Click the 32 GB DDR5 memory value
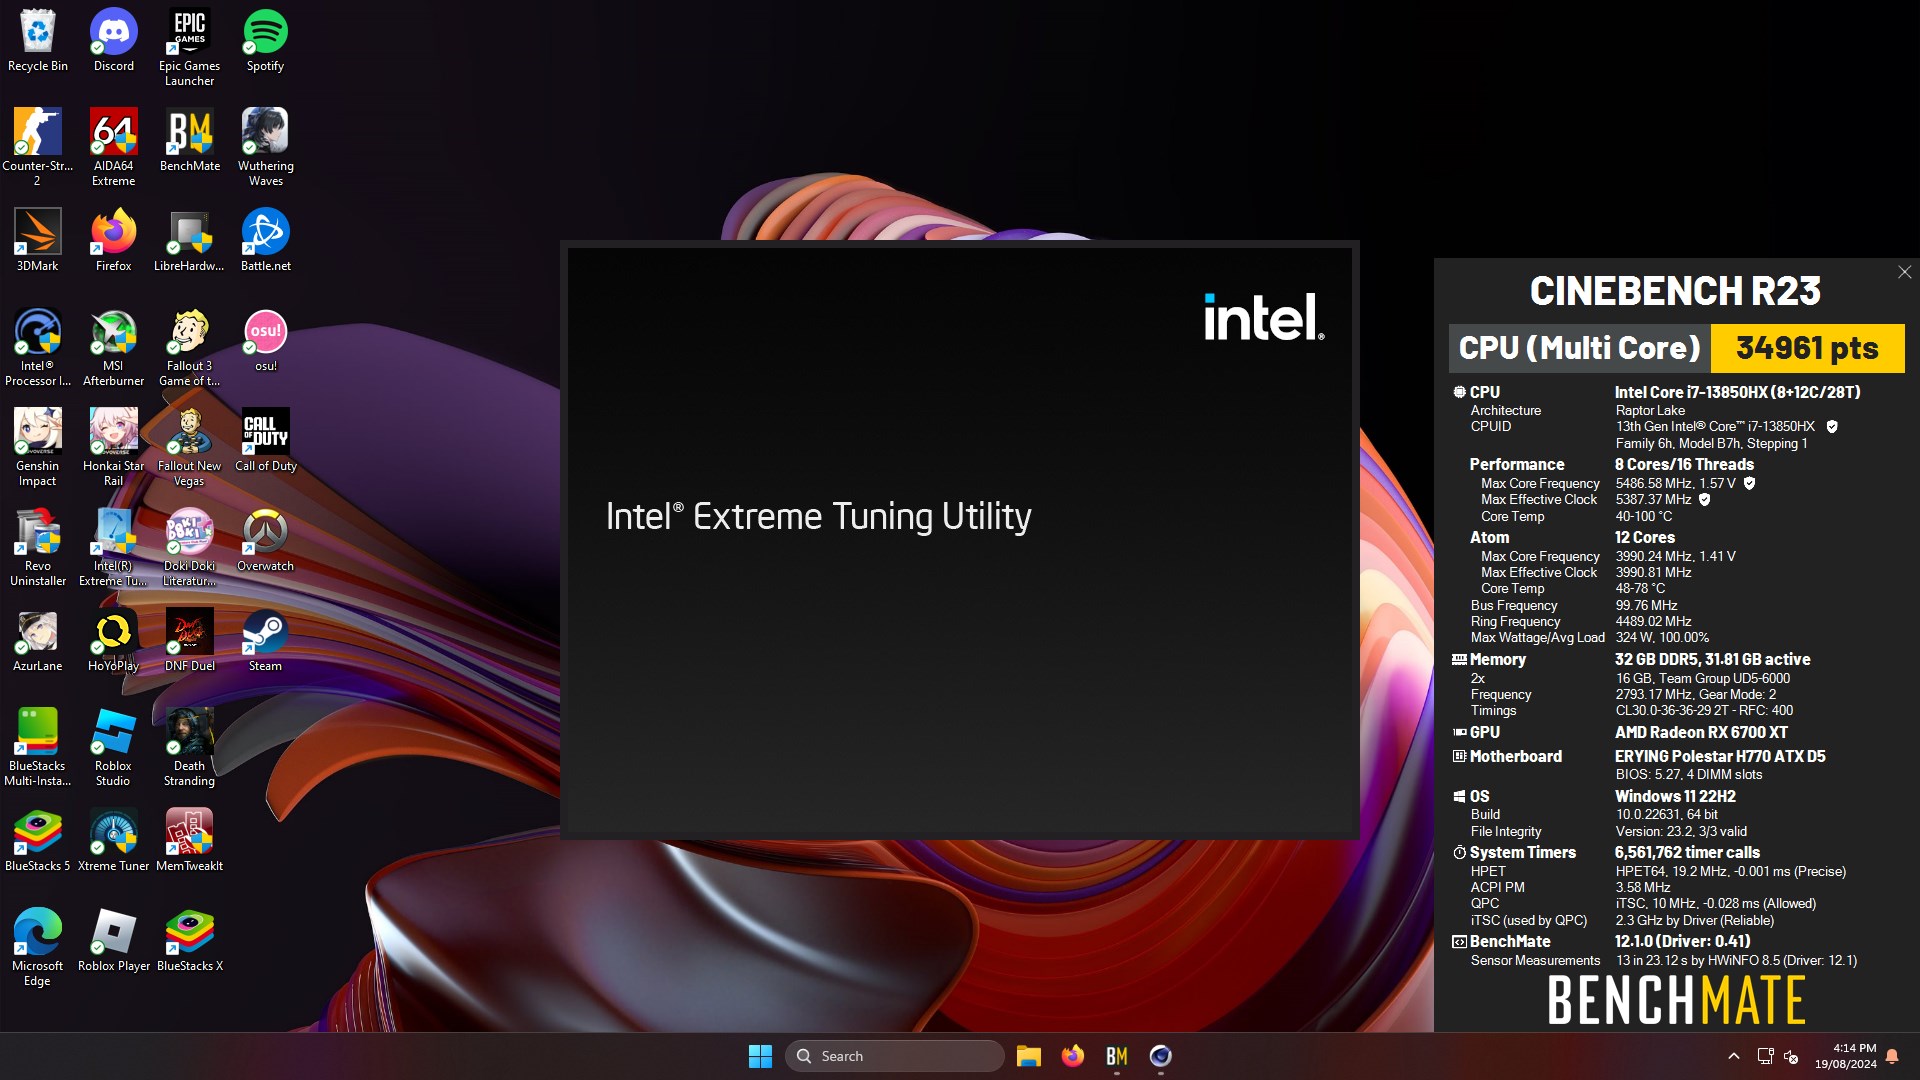The height and width of the screenshot is (1080, 1920). click(x=1712, y=659)
